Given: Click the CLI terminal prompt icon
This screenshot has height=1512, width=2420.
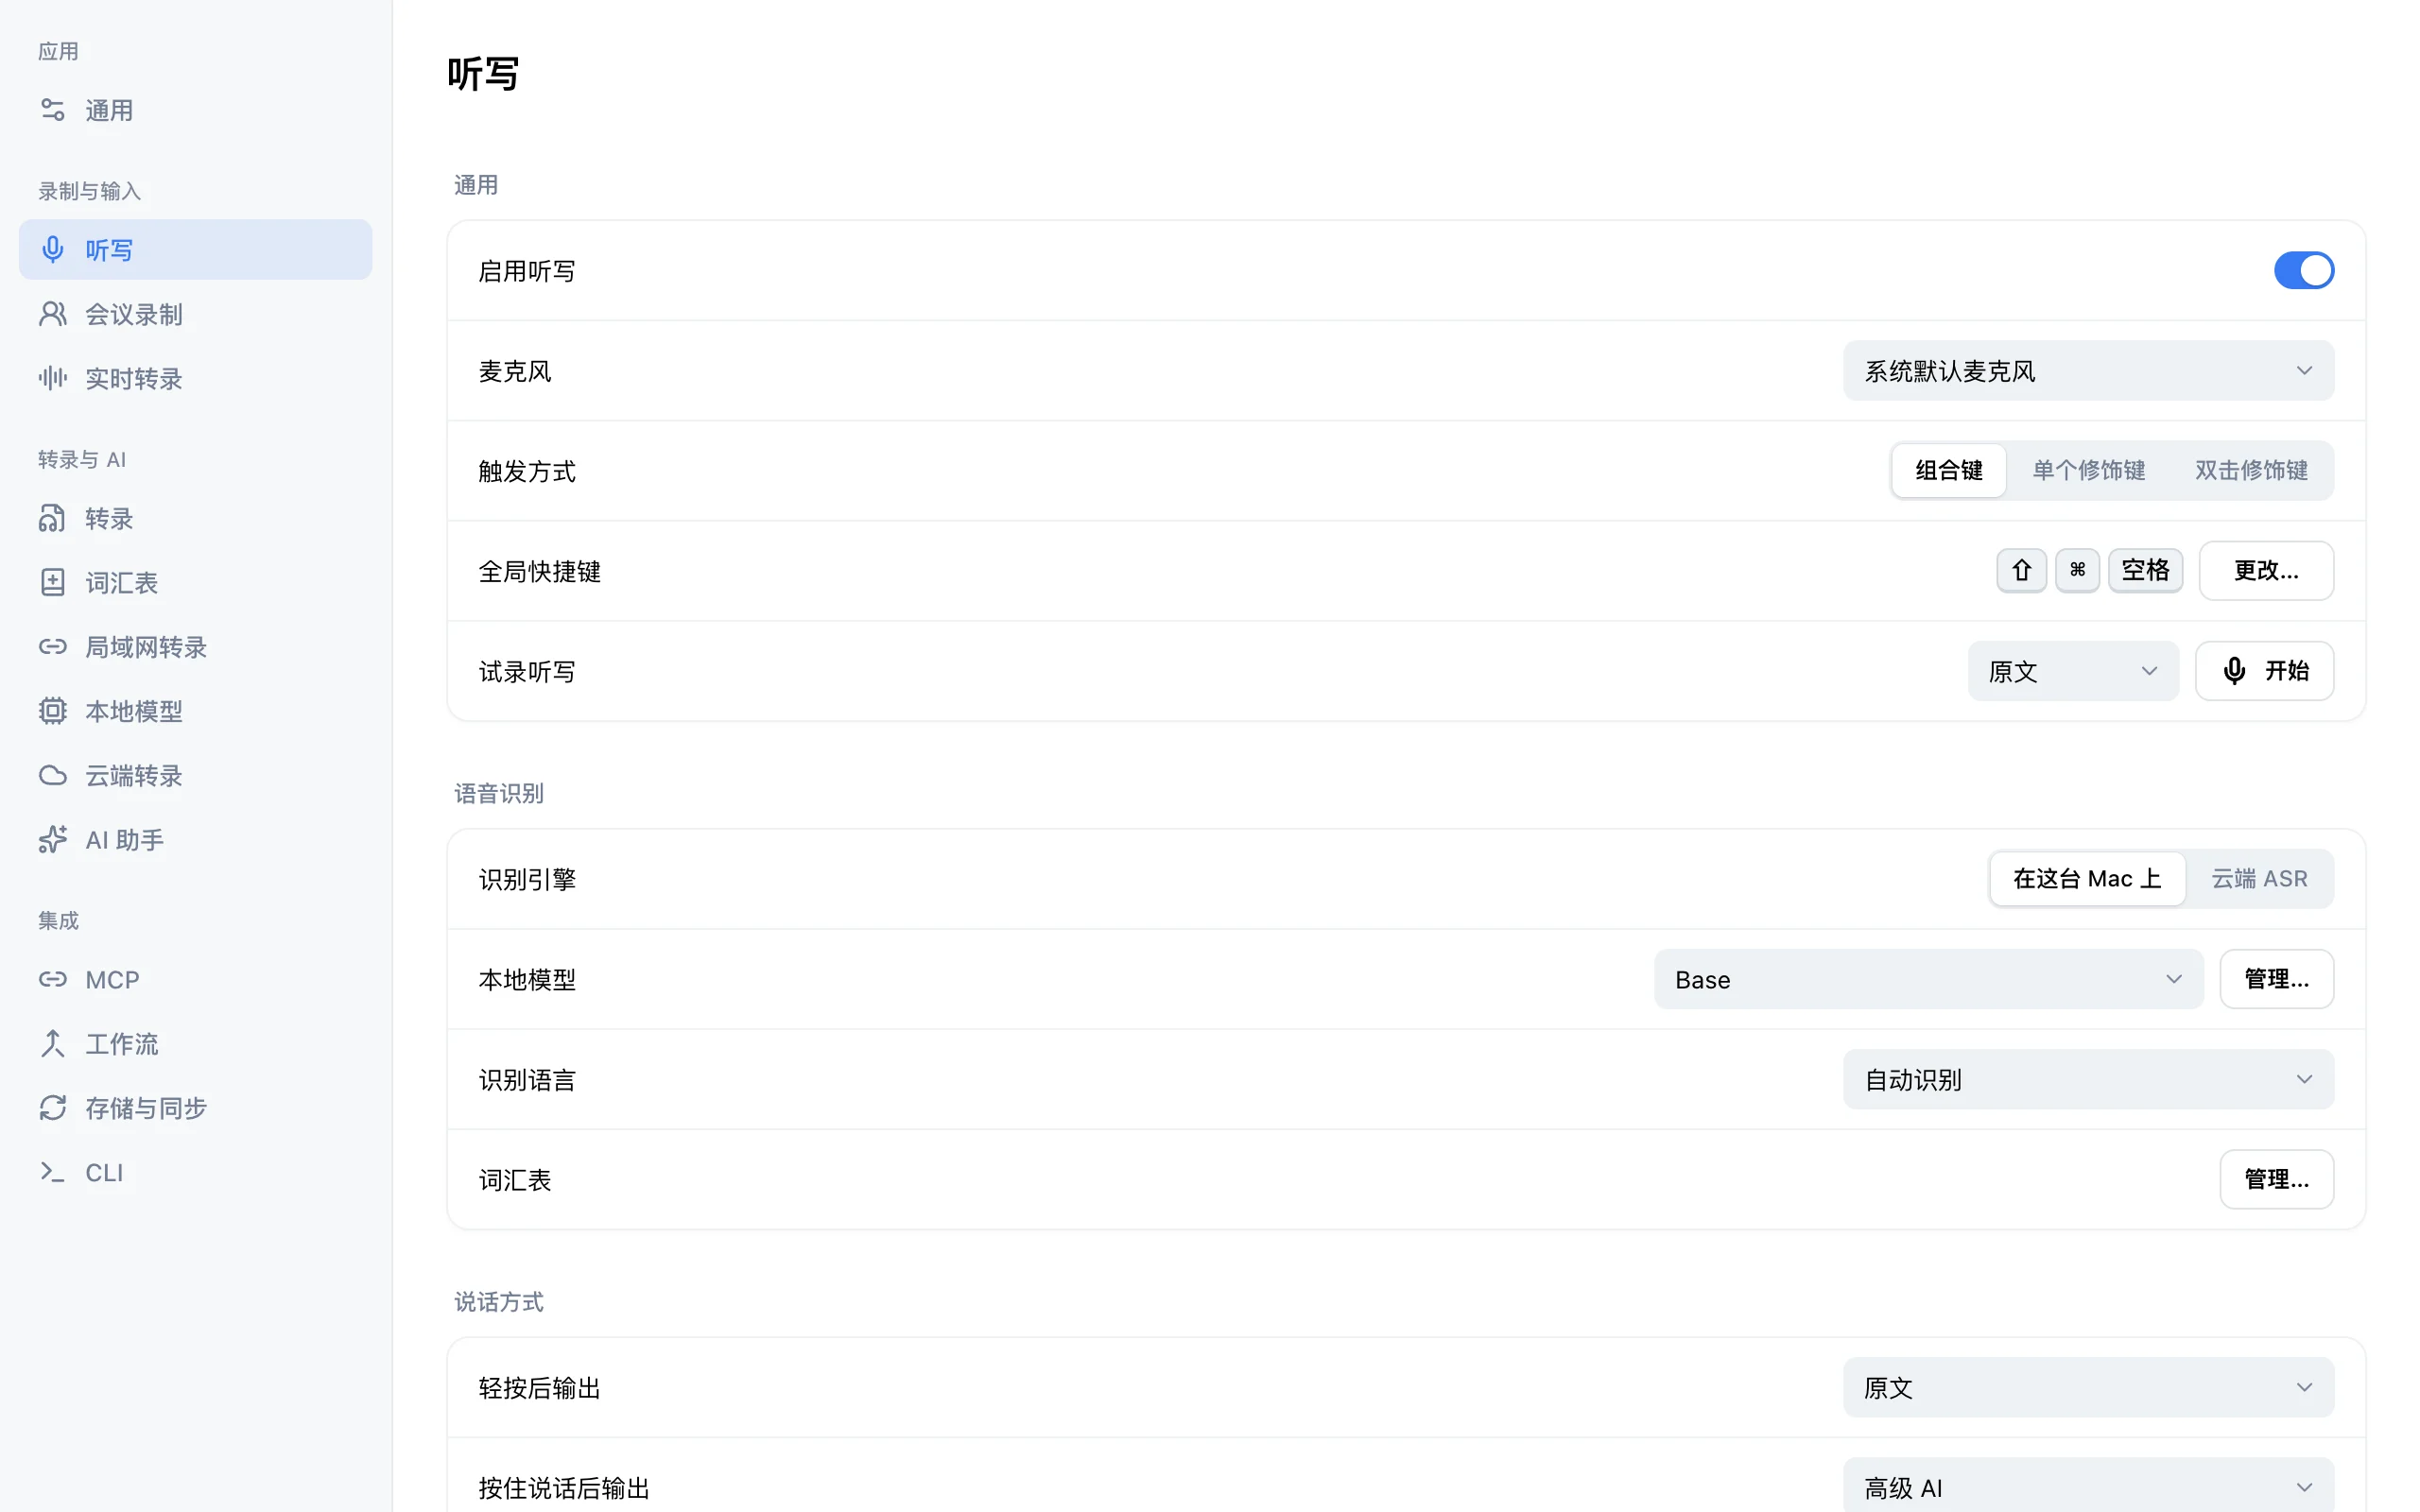Looking at the screenshot, I should (52, 1171).
